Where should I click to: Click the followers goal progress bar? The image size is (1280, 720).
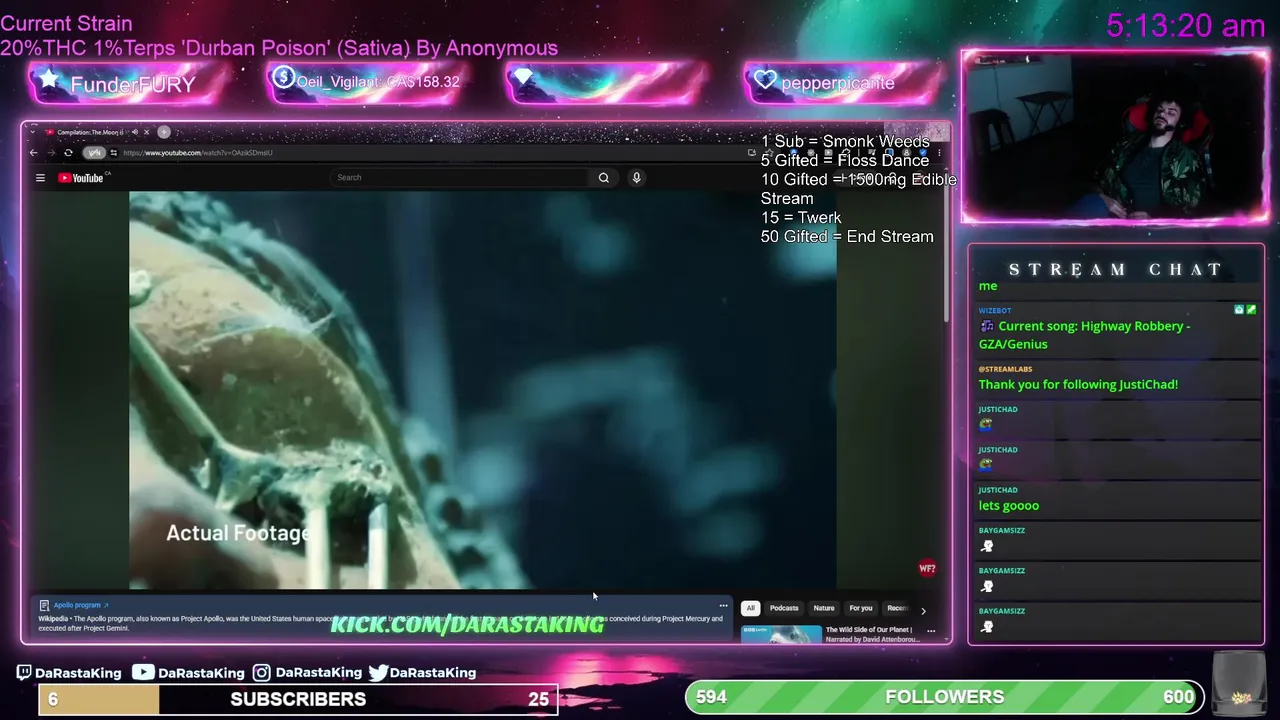coord(945,697)
